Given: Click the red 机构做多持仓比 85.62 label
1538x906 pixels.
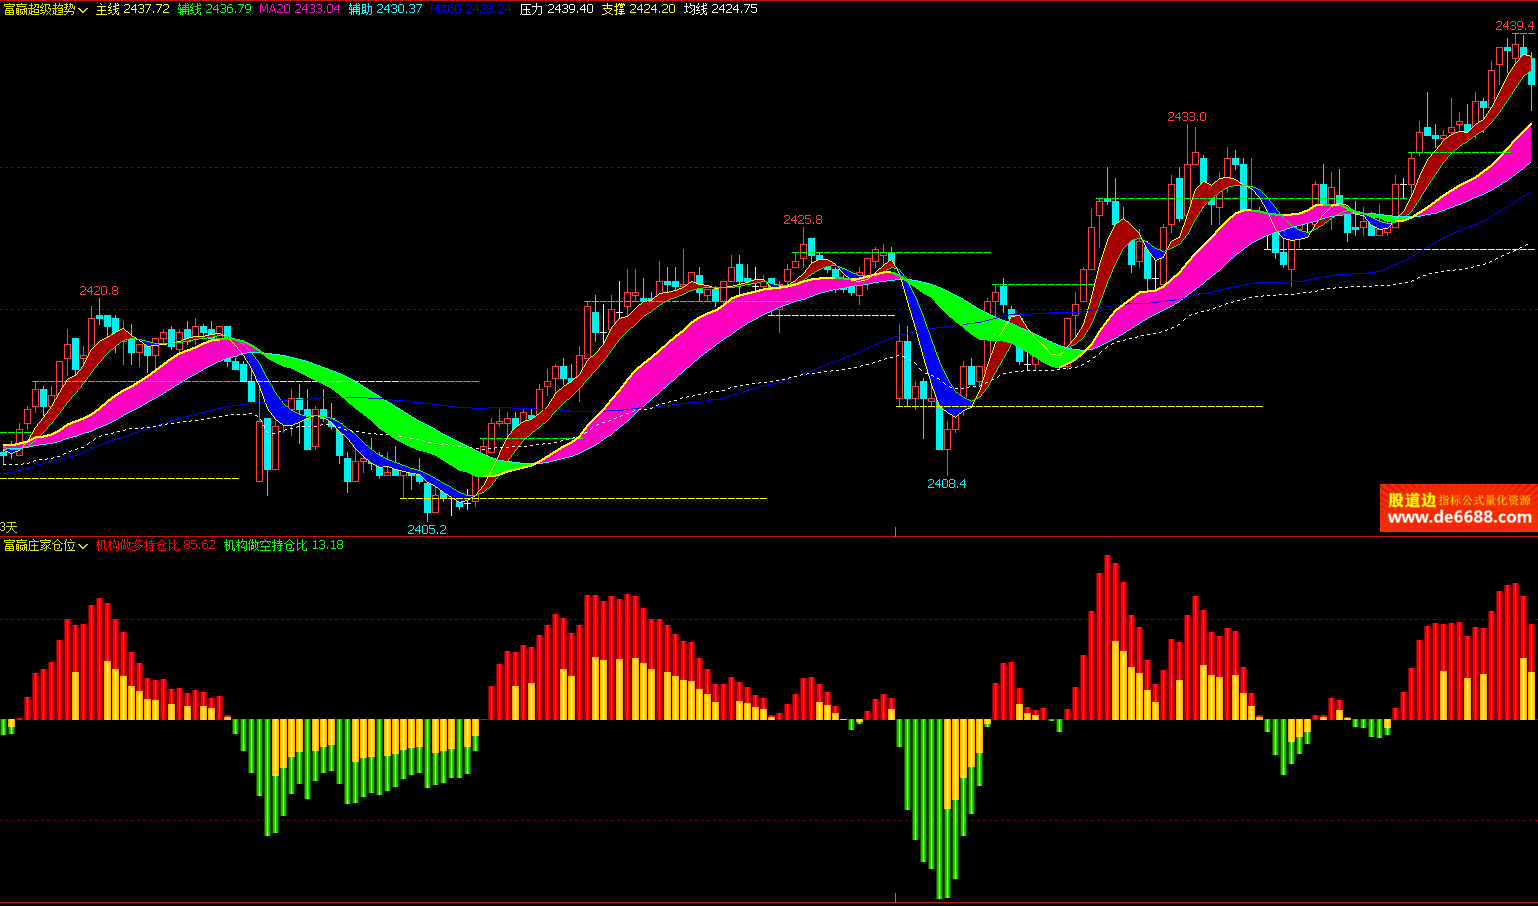Looking at the screenshot, I should coord(155,545).
